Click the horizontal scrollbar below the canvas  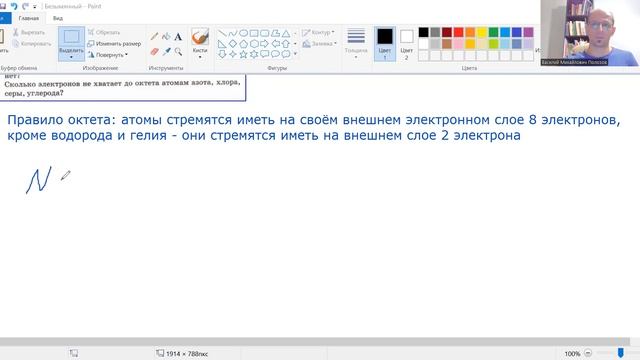314,342
